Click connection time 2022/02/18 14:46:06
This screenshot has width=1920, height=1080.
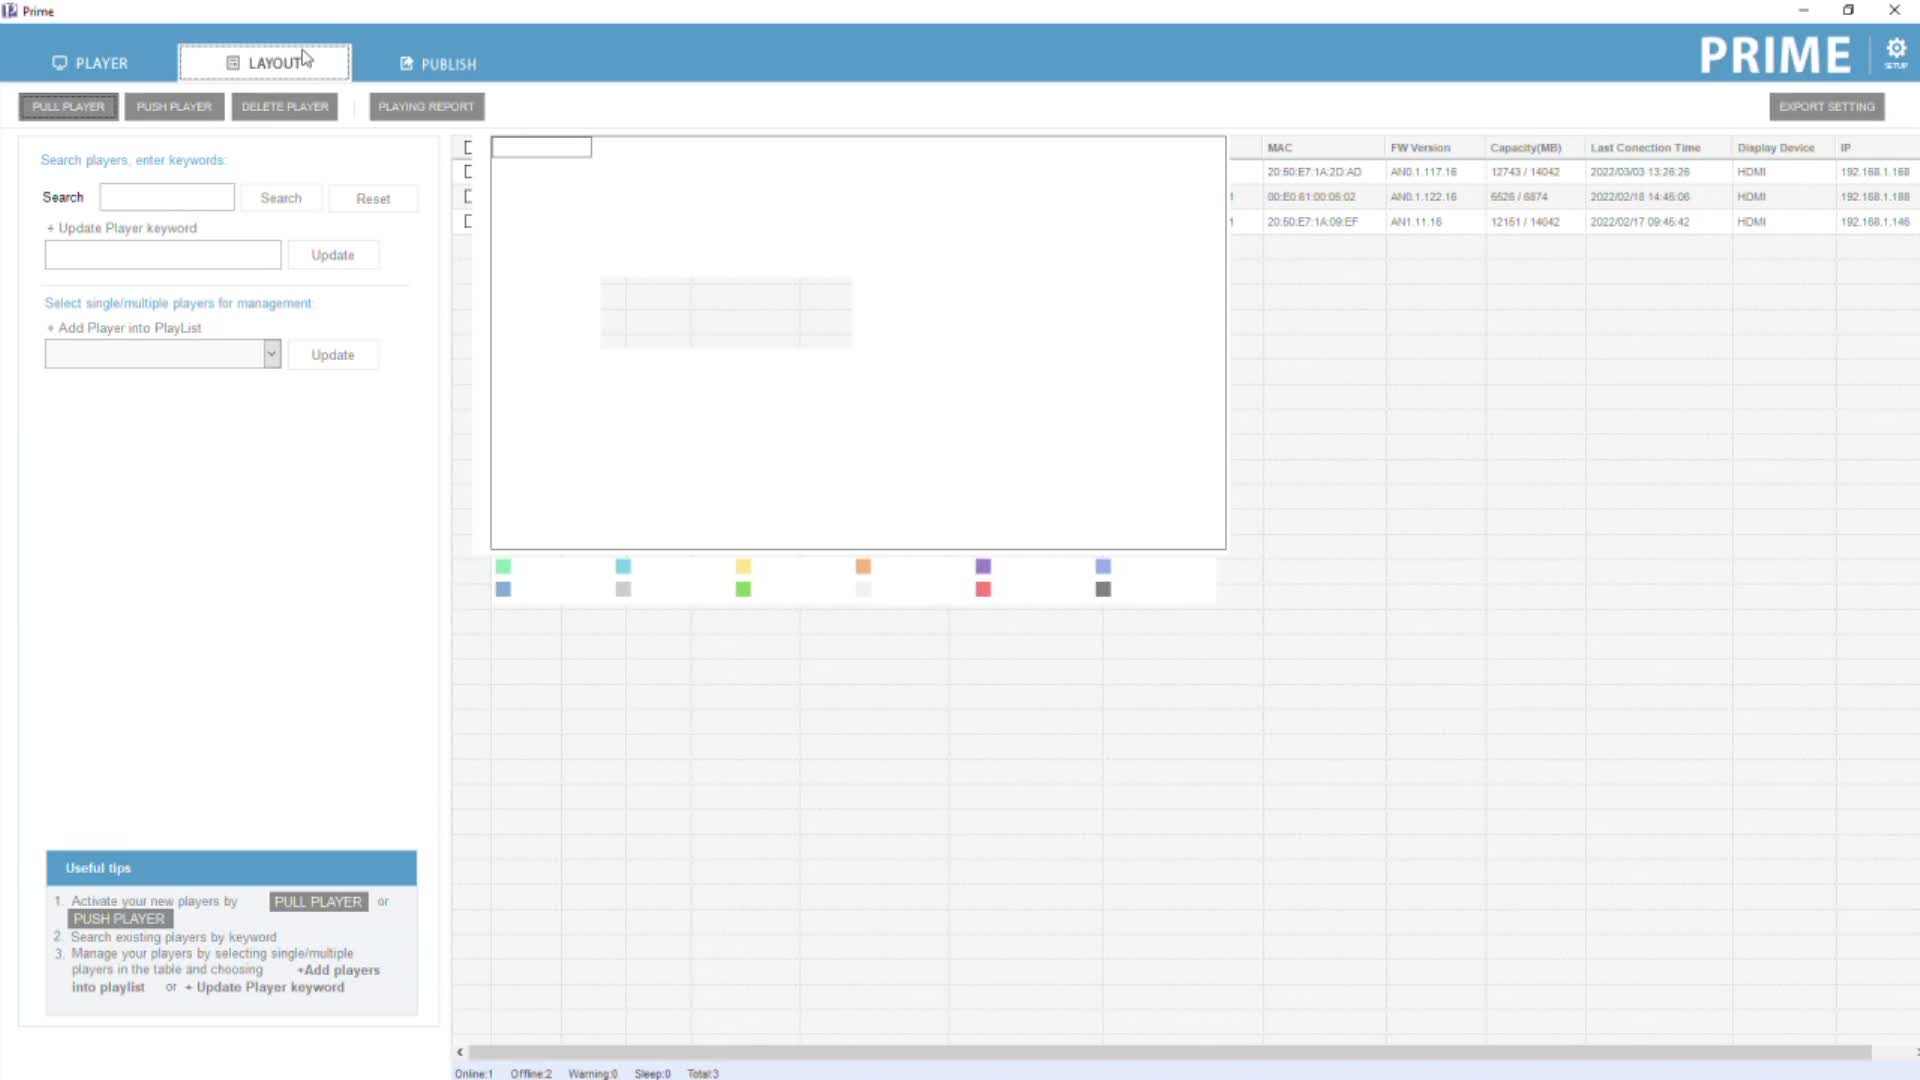point(1640,197)
